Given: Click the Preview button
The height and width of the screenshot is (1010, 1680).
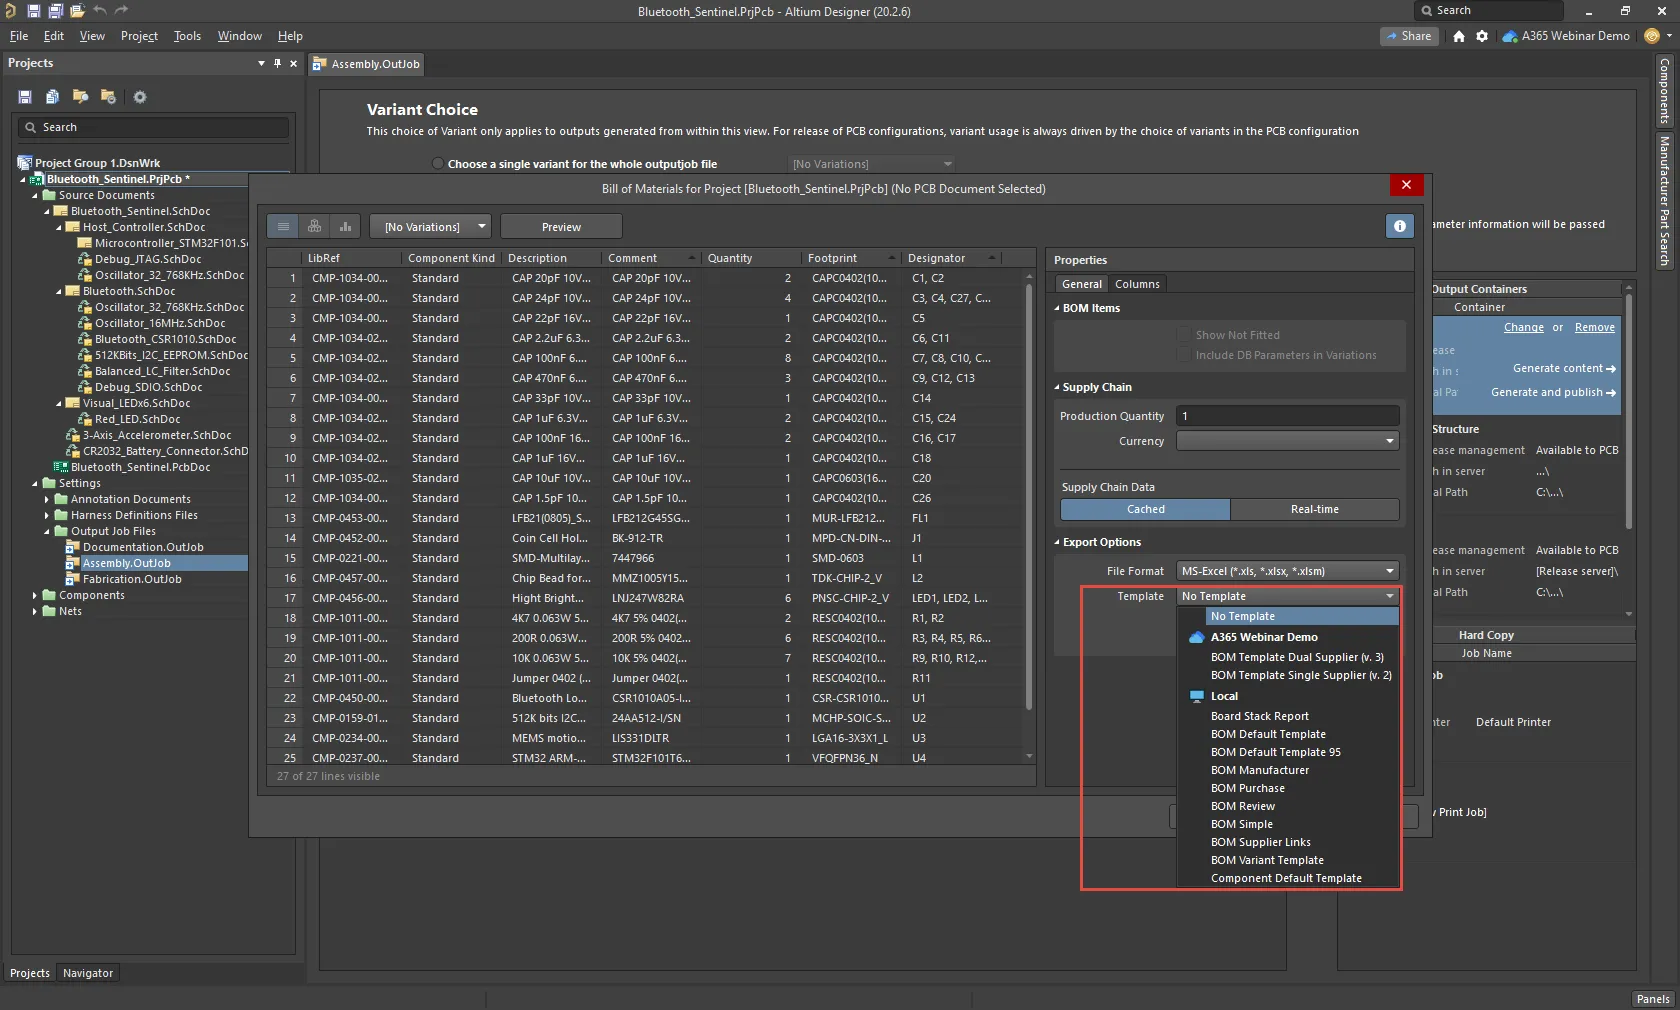Looking at the screenshot, I should (561, 227).
